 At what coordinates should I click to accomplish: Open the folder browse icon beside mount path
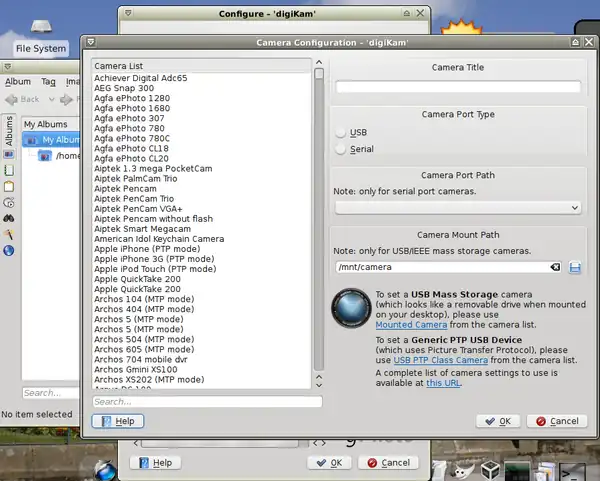click(575, 267)
